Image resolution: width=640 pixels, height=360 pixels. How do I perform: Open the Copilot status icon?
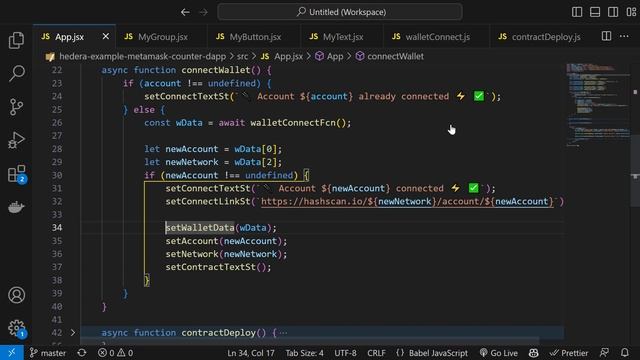(533, 353)
